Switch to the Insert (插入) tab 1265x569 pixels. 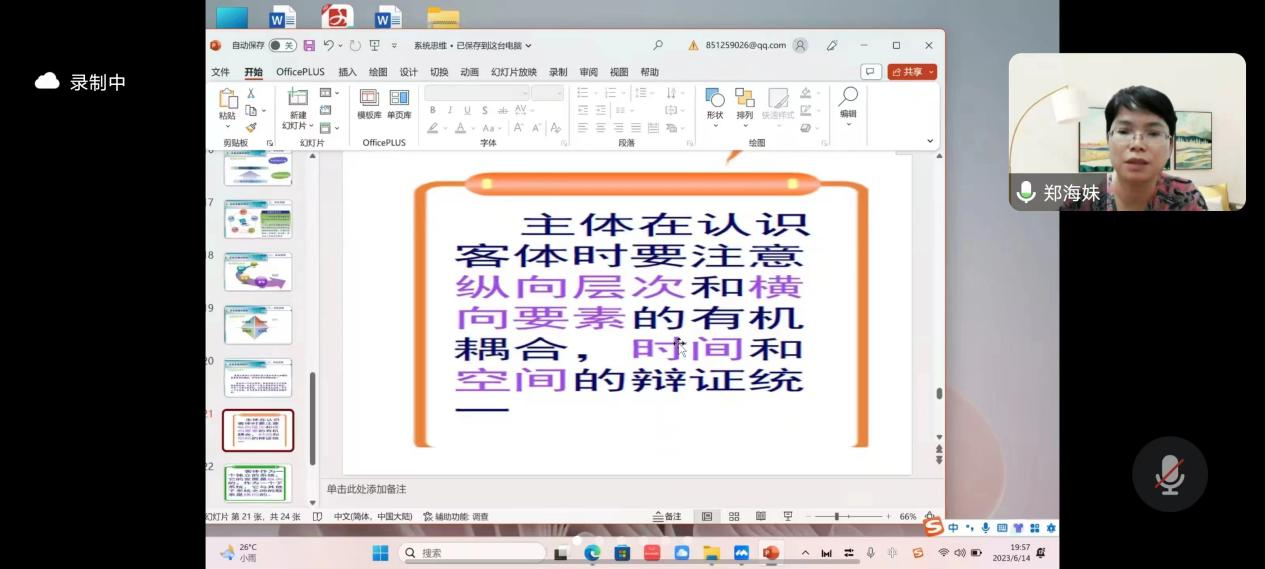(347, 72)
